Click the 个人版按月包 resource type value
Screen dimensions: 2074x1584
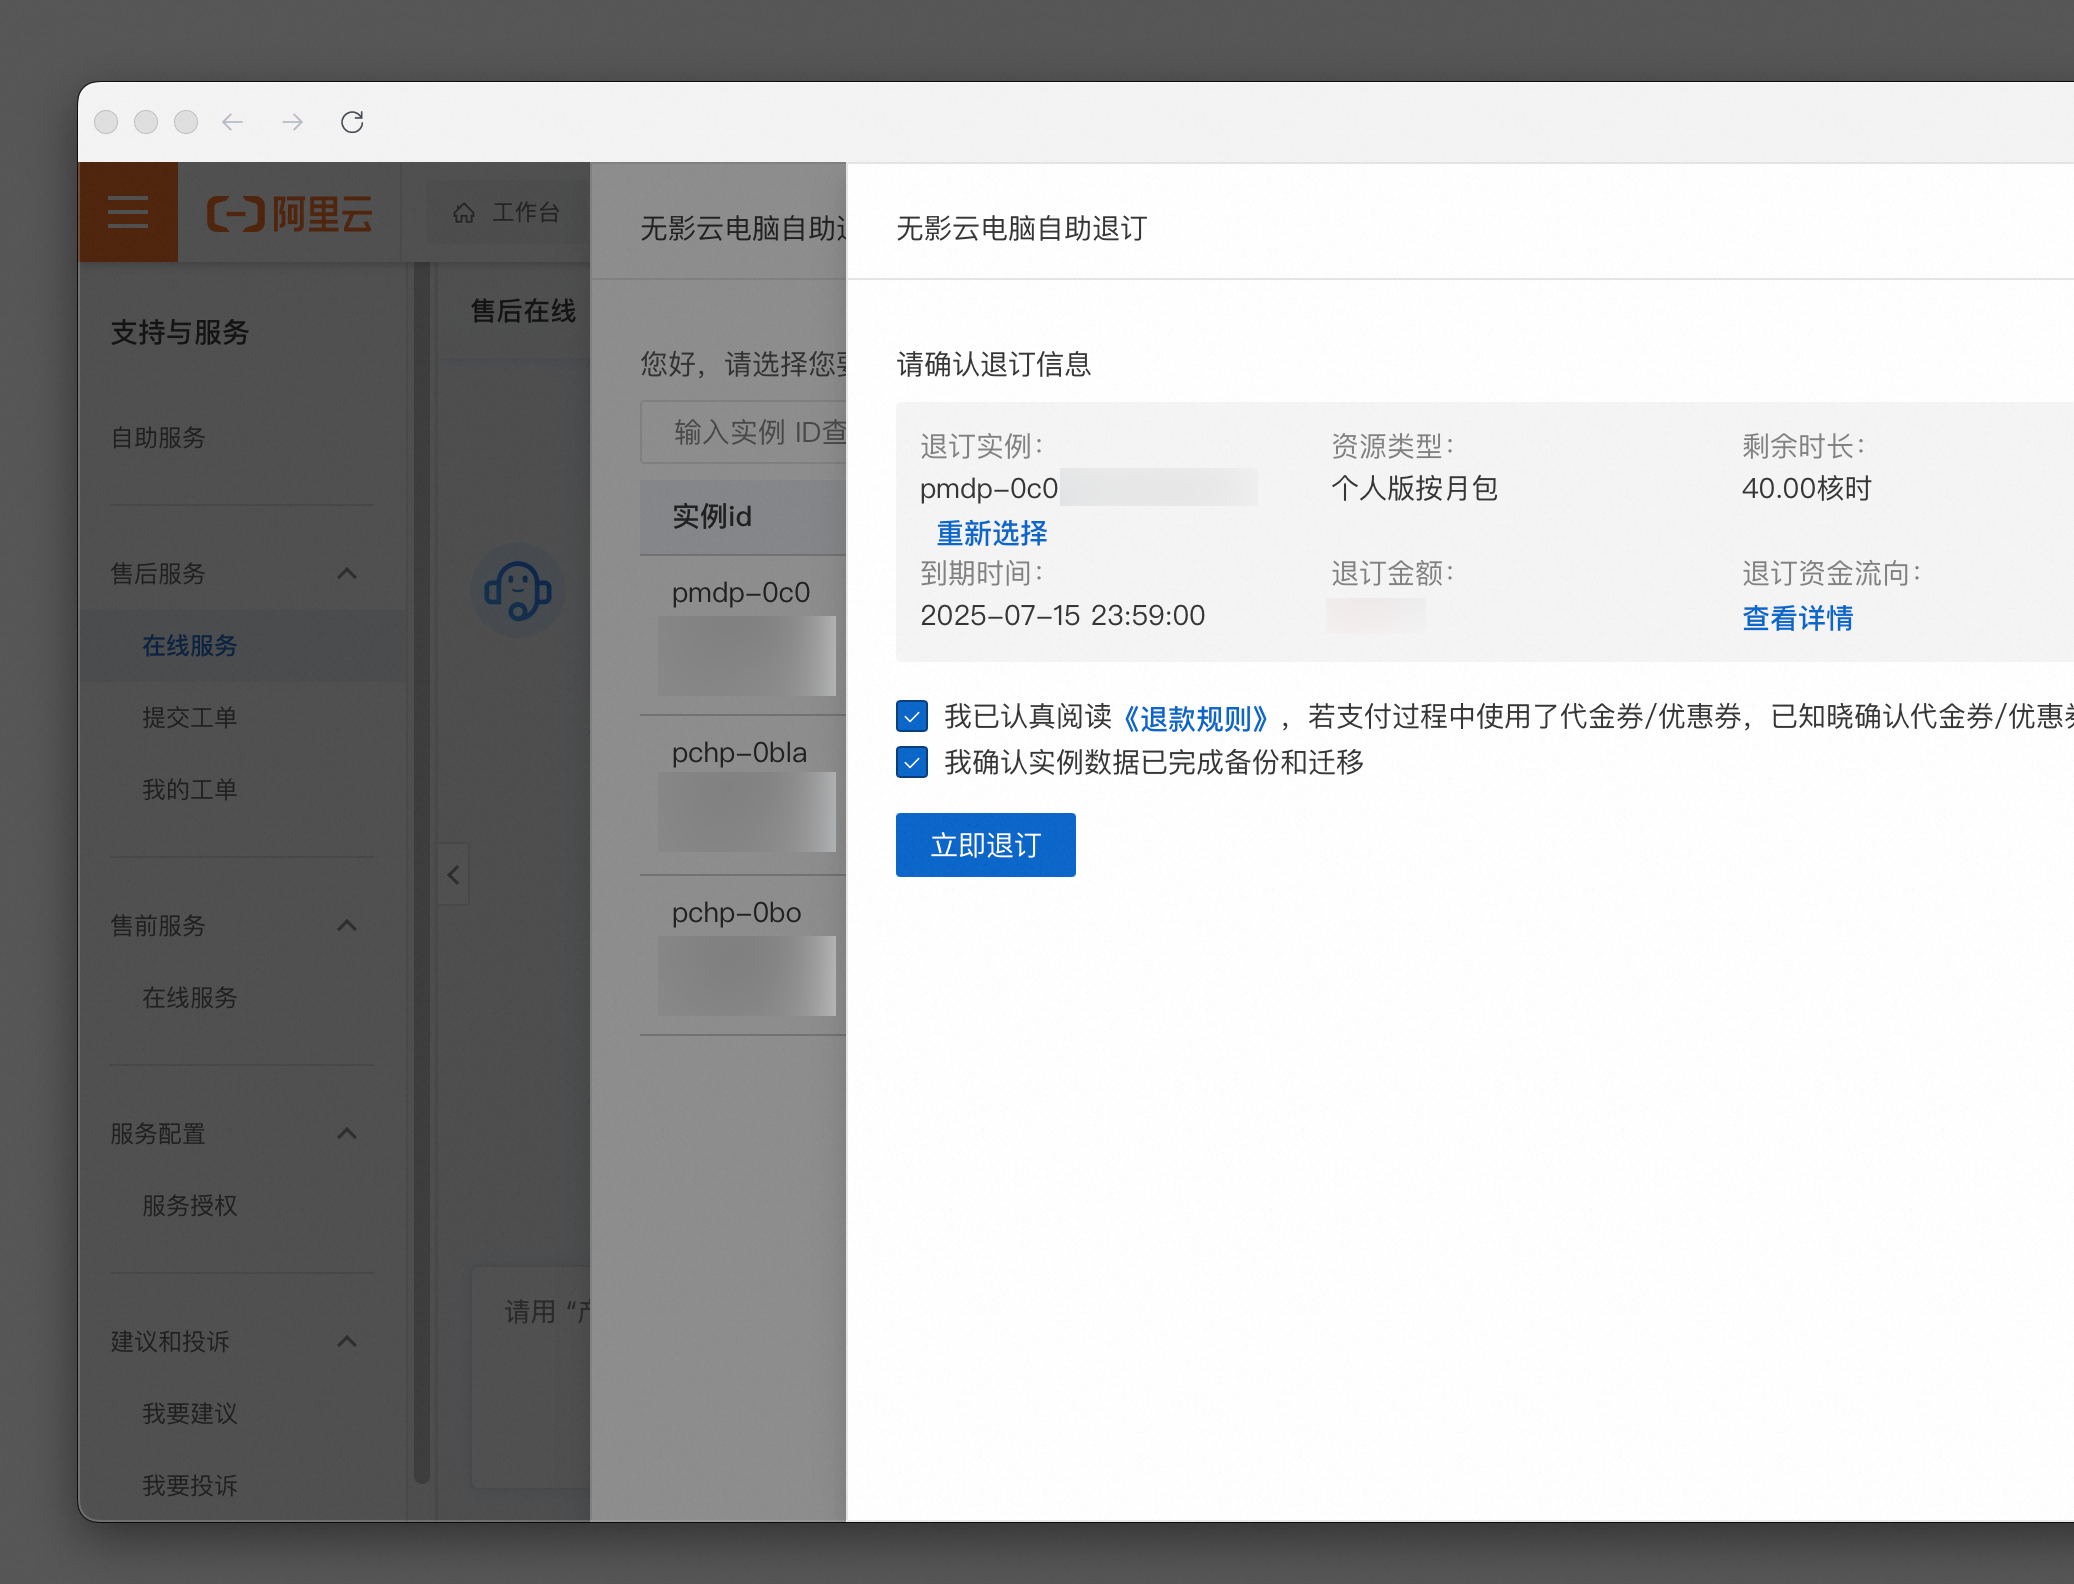click(x=1414, y=488)
